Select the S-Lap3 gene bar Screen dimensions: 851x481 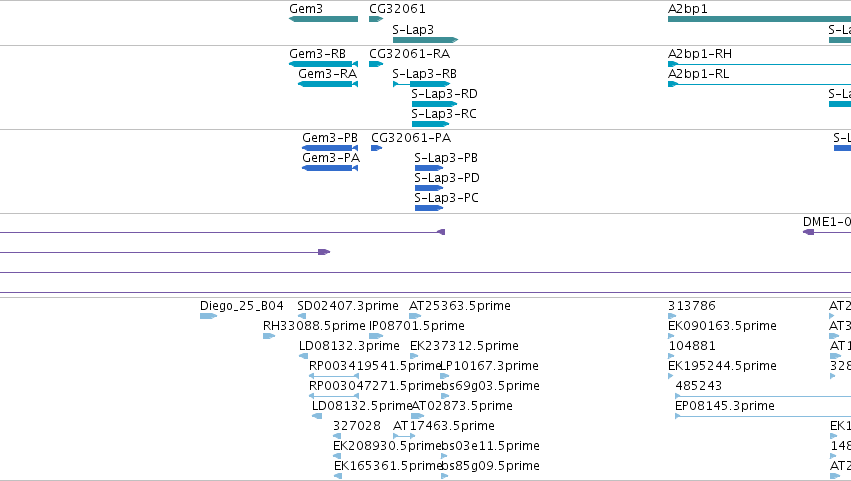pos(426,40)
